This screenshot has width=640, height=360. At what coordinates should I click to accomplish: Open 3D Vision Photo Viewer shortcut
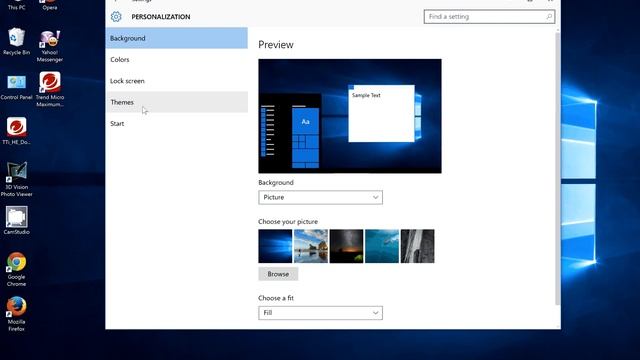click(16, 179)
